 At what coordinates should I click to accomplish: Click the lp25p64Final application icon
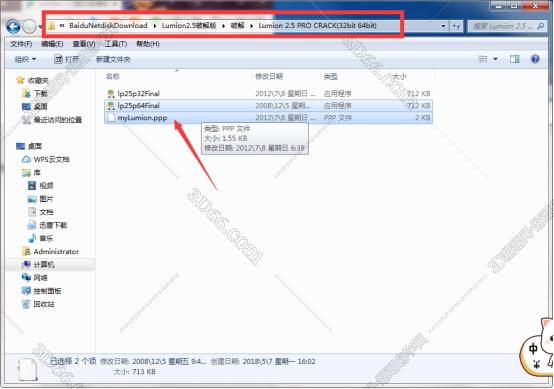tap(111, 106)
